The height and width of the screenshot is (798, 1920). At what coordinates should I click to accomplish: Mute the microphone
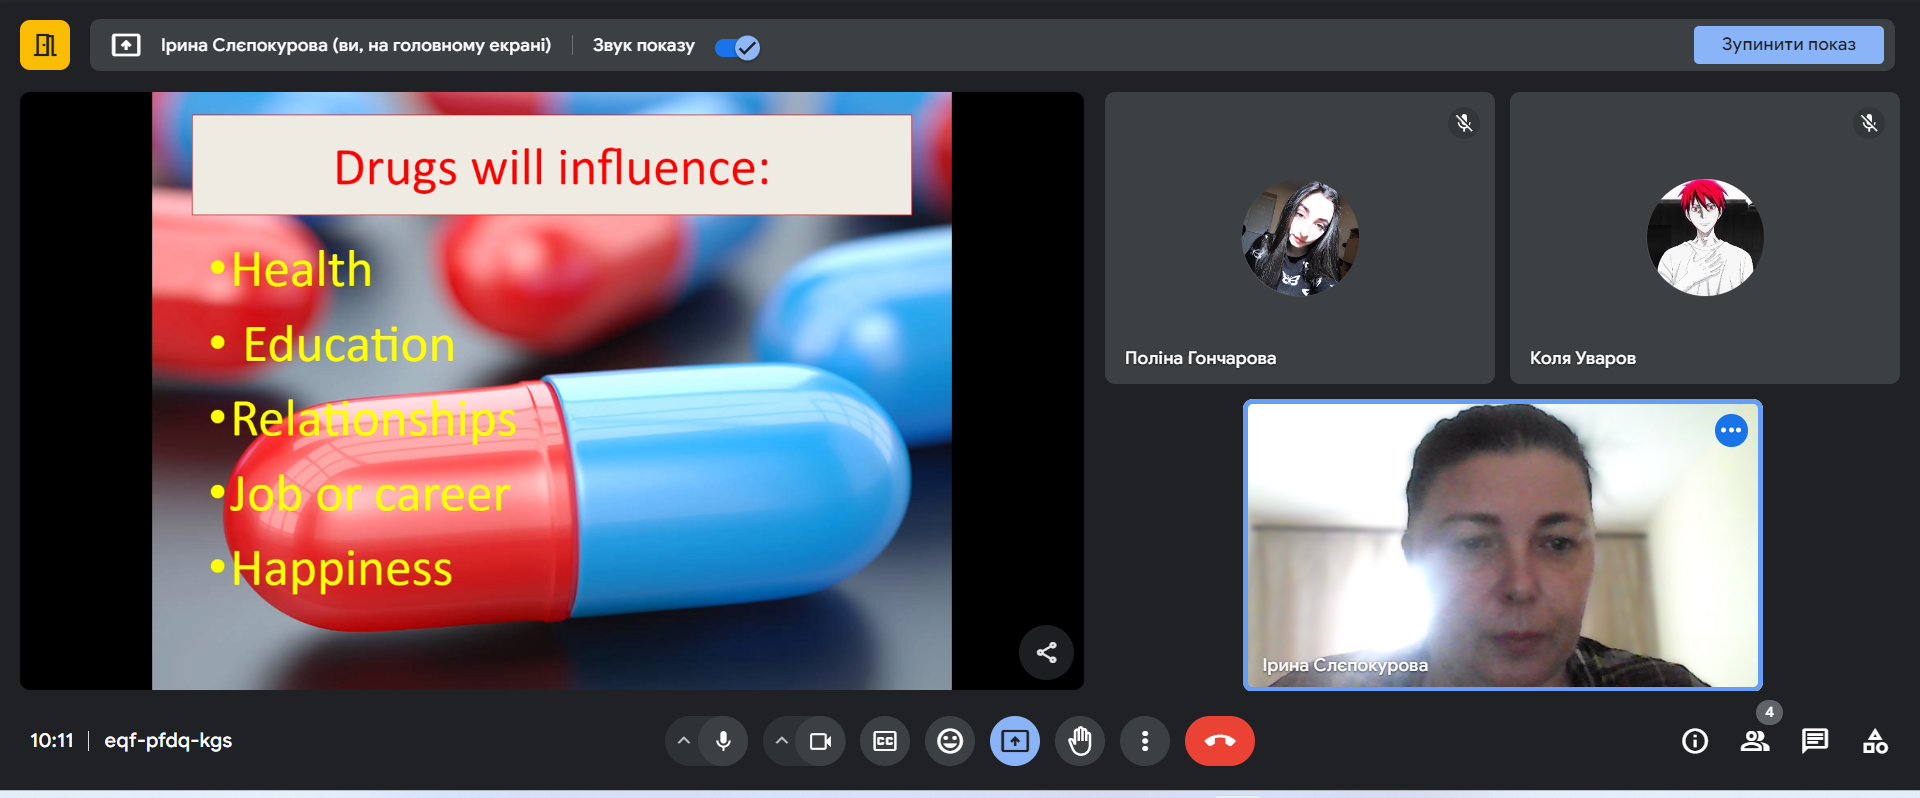click(723, 741)
